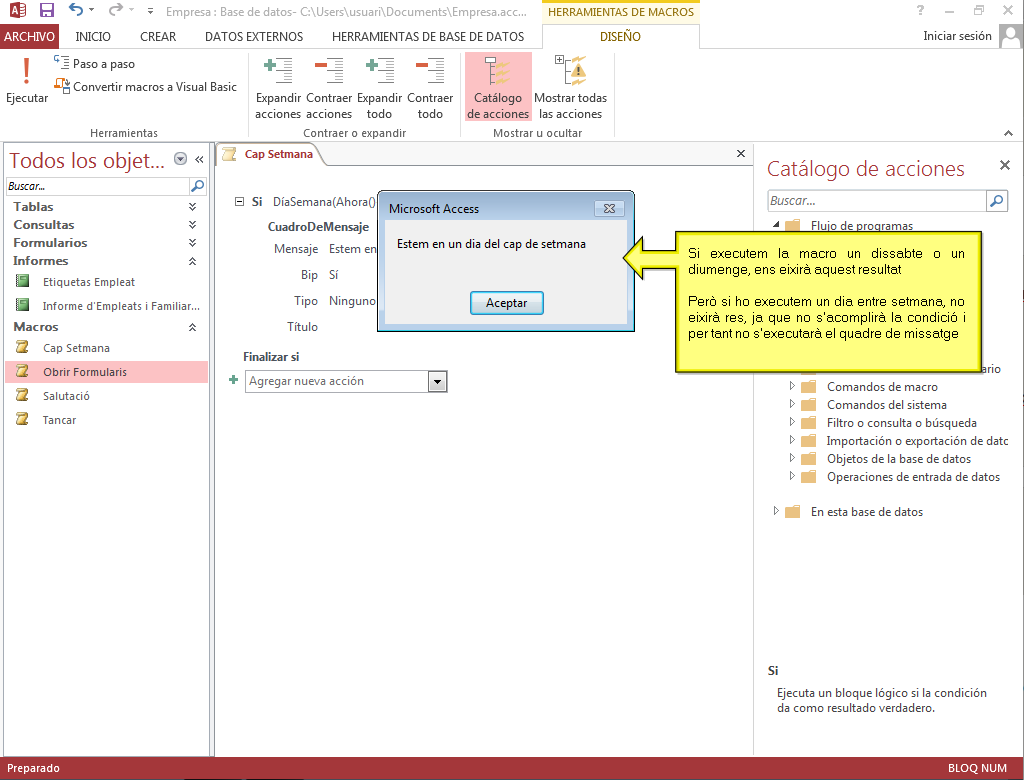Viewport: 1024px width, 780px height.
Task: Click Mostrar todas las acciones
Action: [x=570, y=88]
